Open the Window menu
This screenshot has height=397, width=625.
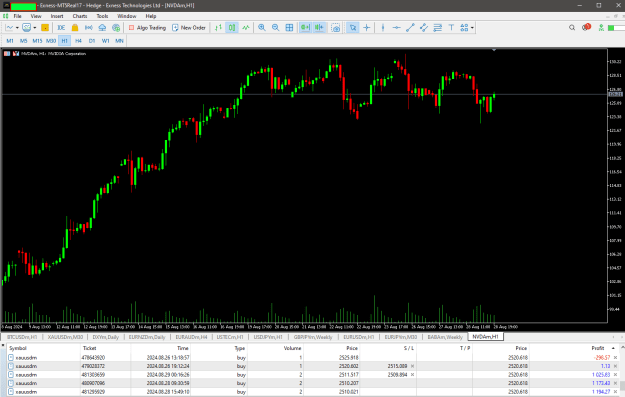[x=127, y=16]
